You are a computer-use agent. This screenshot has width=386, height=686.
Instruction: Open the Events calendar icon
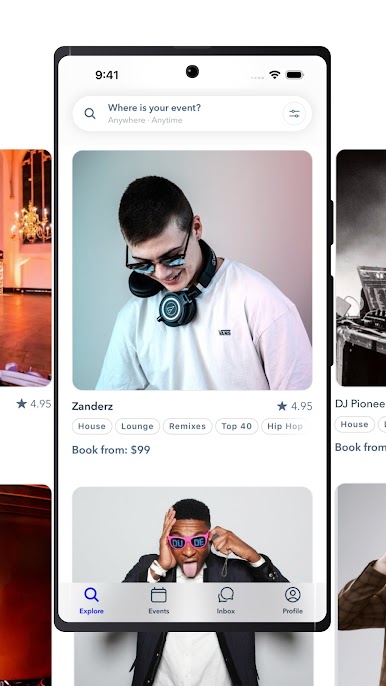[x=158, y=595]
